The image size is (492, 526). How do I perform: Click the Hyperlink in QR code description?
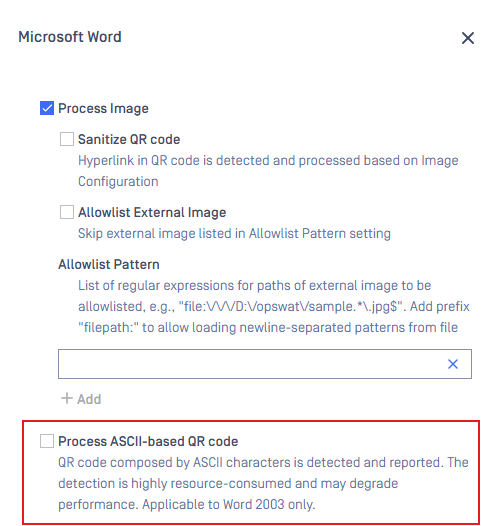tap(268, 171)
